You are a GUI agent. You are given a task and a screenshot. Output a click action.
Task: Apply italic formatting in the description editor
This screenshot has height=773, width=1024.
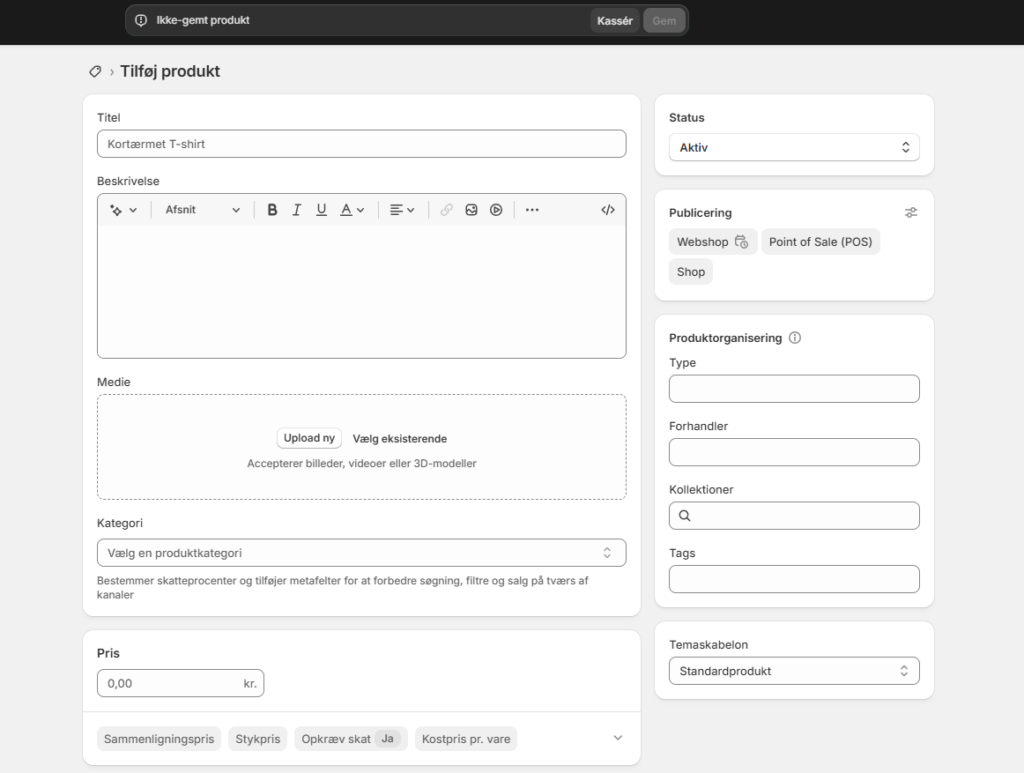click(x=296, y=210)
